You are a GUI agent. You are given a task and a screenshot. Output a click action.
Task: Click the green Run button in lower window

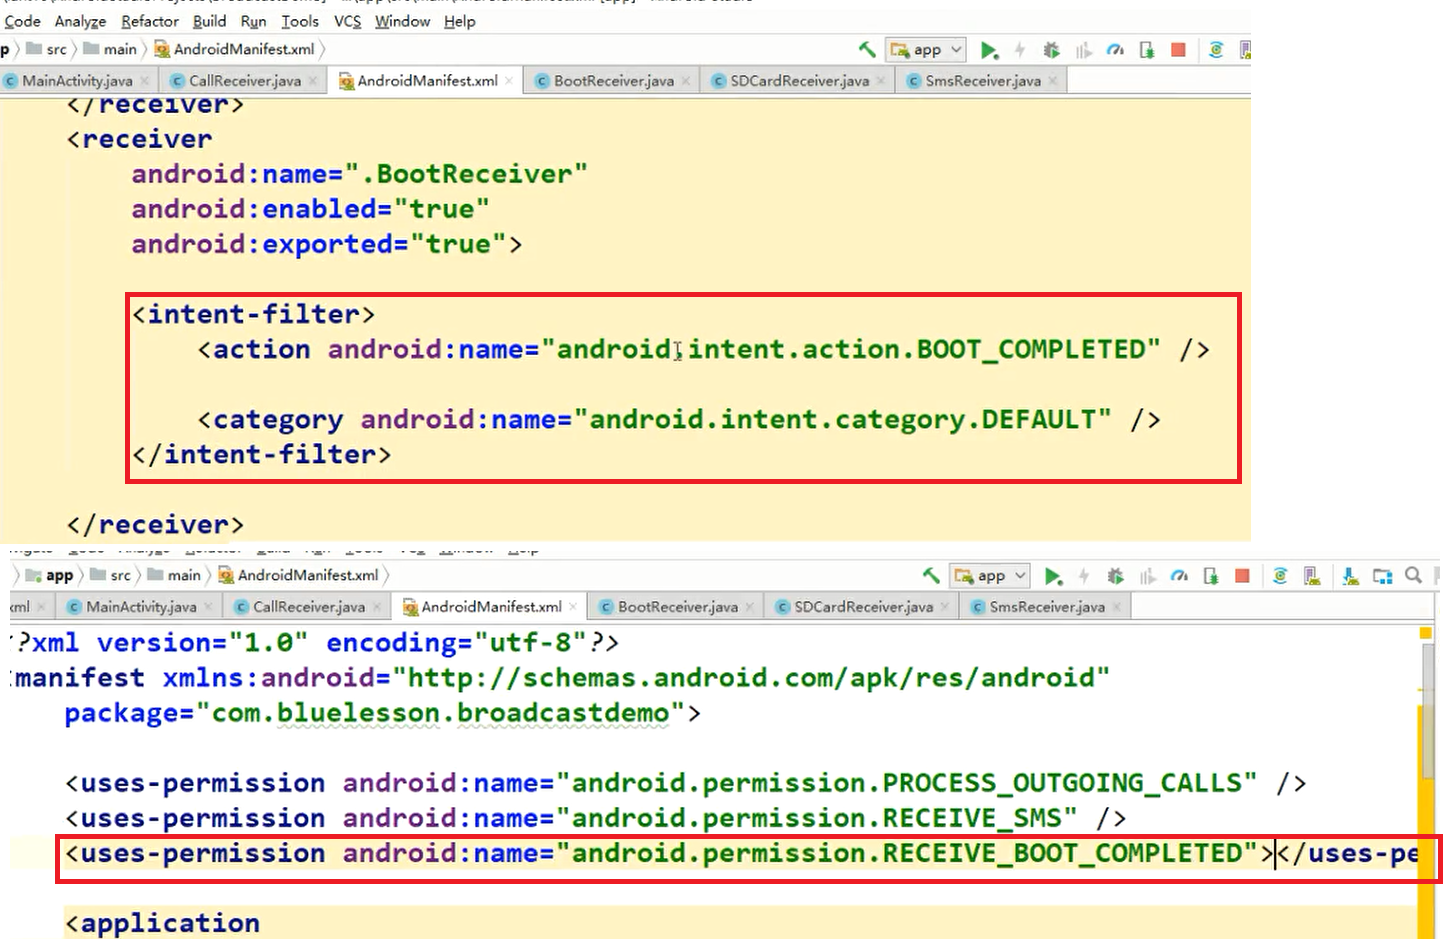[x=1053, y=576]
